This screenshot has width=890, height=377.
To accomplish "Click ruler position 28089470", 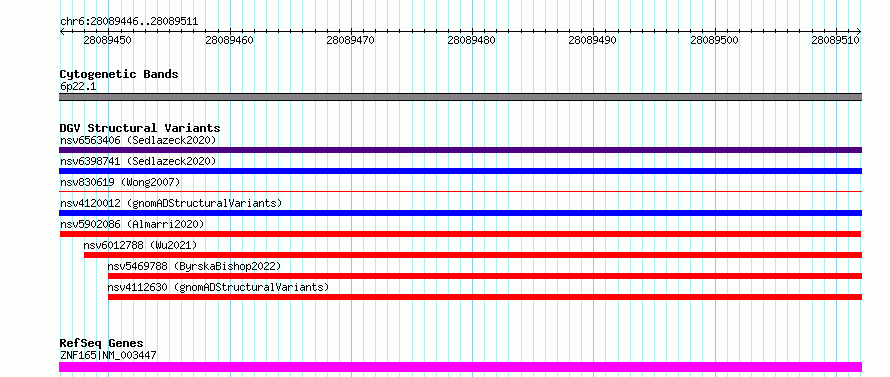I will [351, 40].
